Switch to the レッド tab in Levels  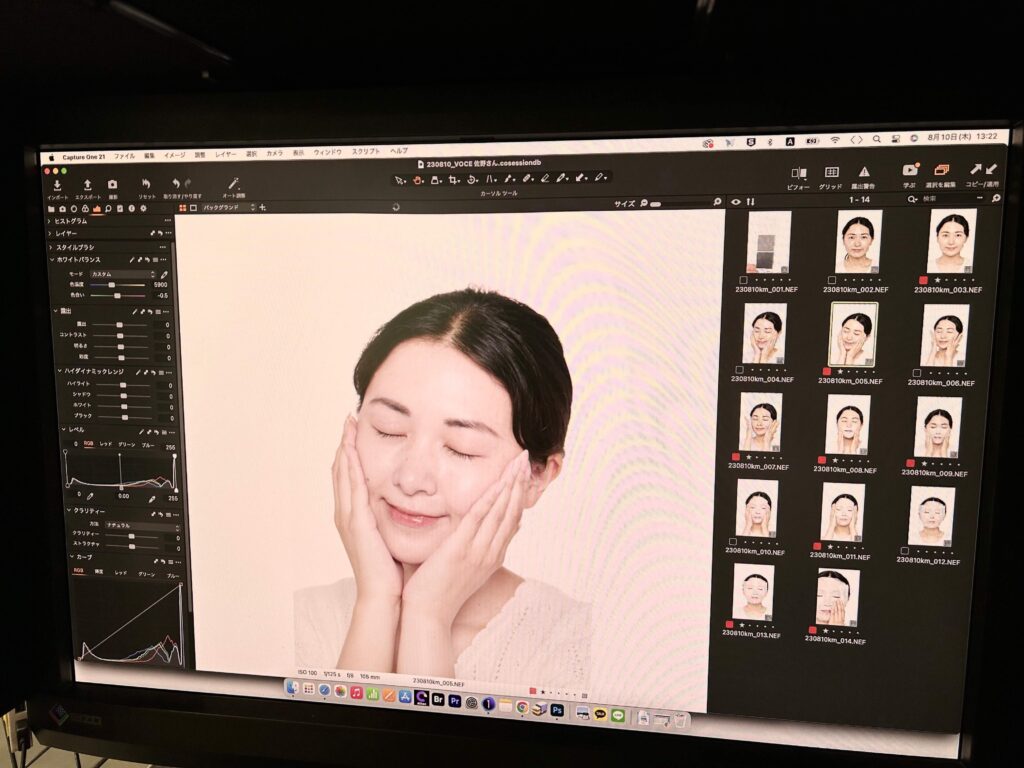coord(105,442)
